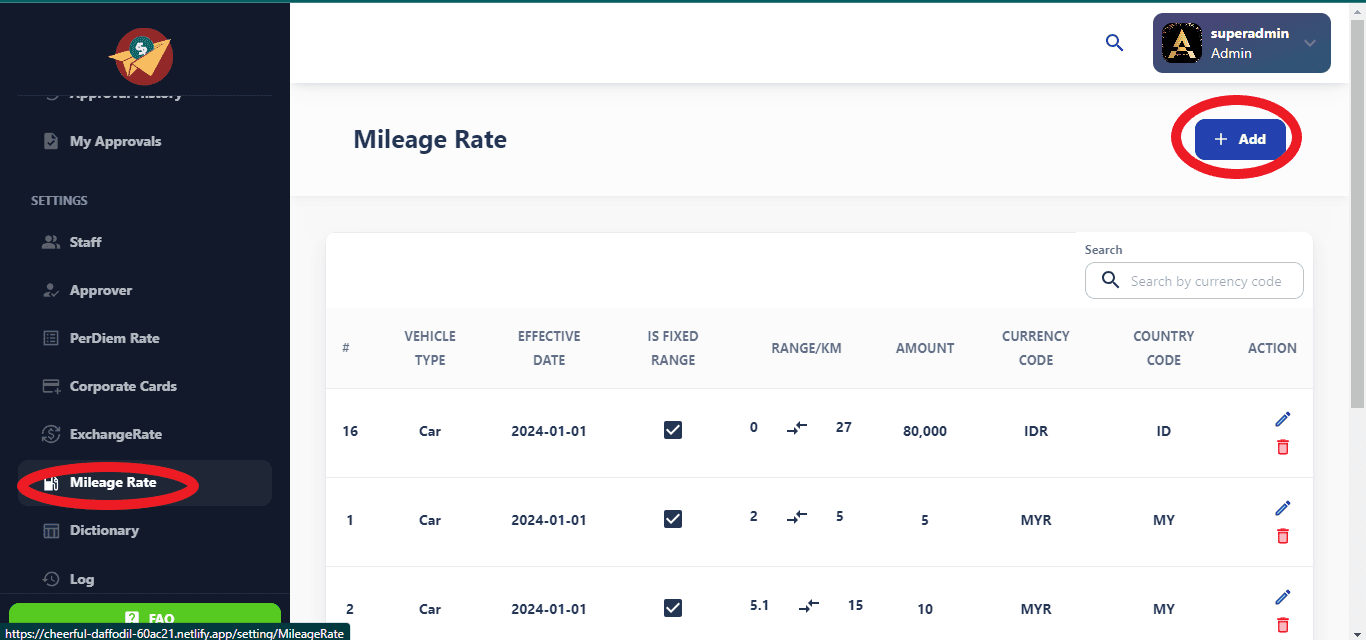Open the Dictionary settings page
This screenshot has width=1366, height=640.
click(x=104, y=530)
